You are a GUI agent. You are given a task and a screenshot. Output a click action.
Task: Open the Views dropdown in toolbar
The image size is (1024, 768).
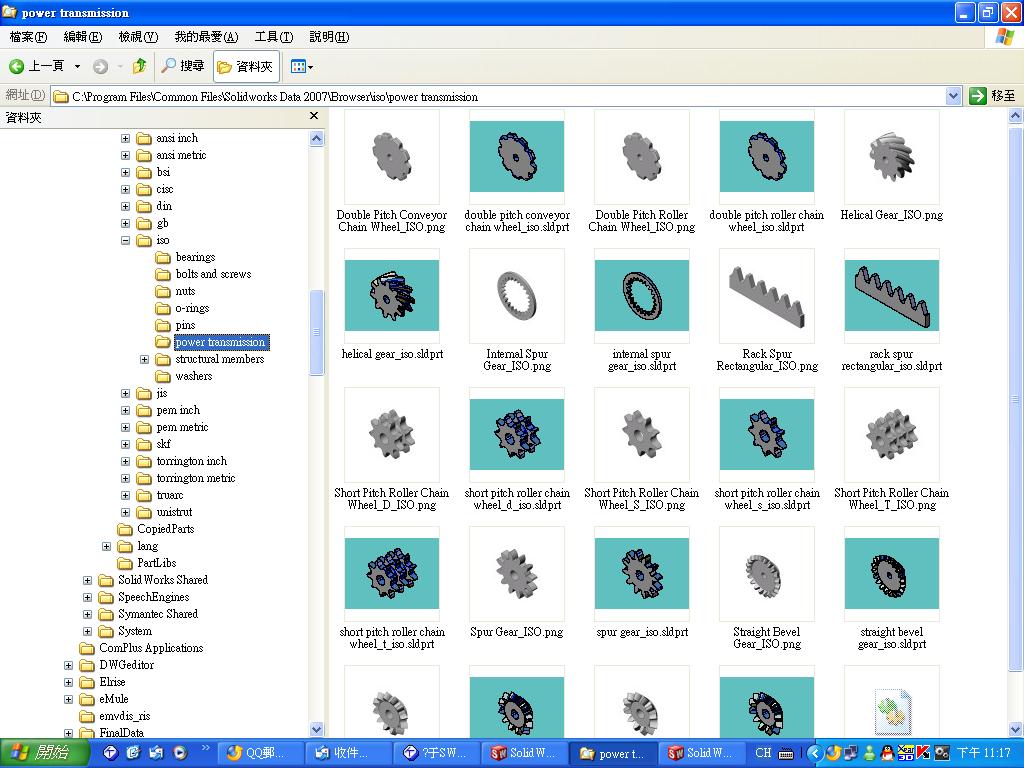click(x=302, y=67)
